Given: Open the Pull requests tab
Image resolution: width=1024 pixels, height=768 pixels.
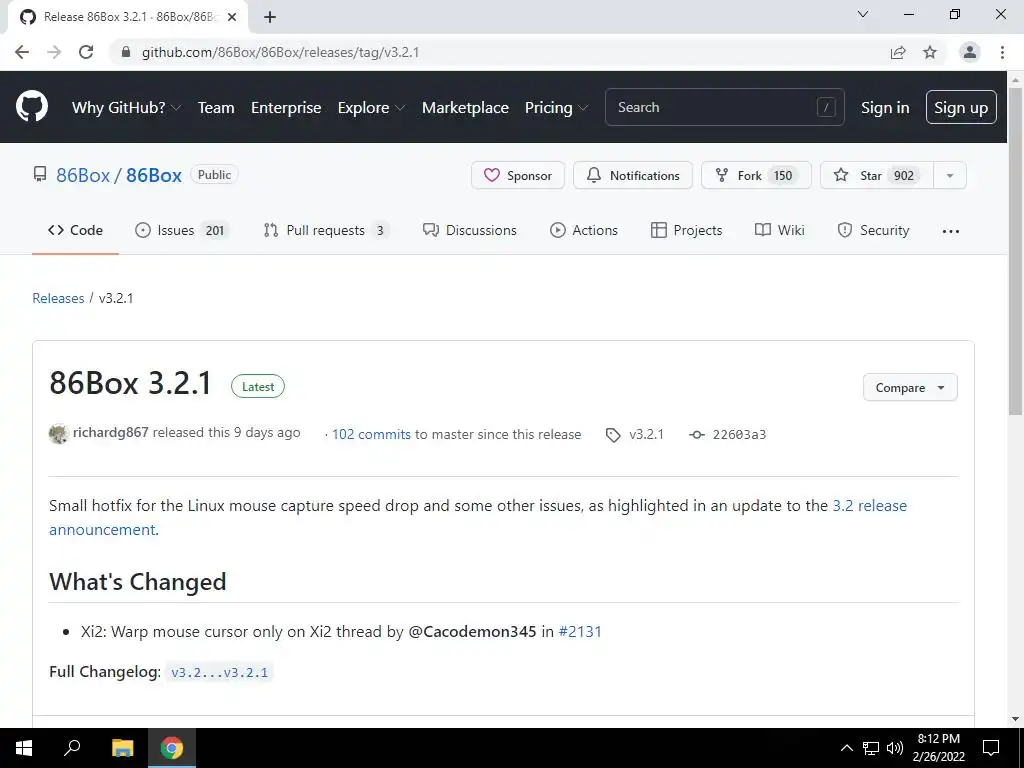Looking at the screenshot, I should pos(326,230).
